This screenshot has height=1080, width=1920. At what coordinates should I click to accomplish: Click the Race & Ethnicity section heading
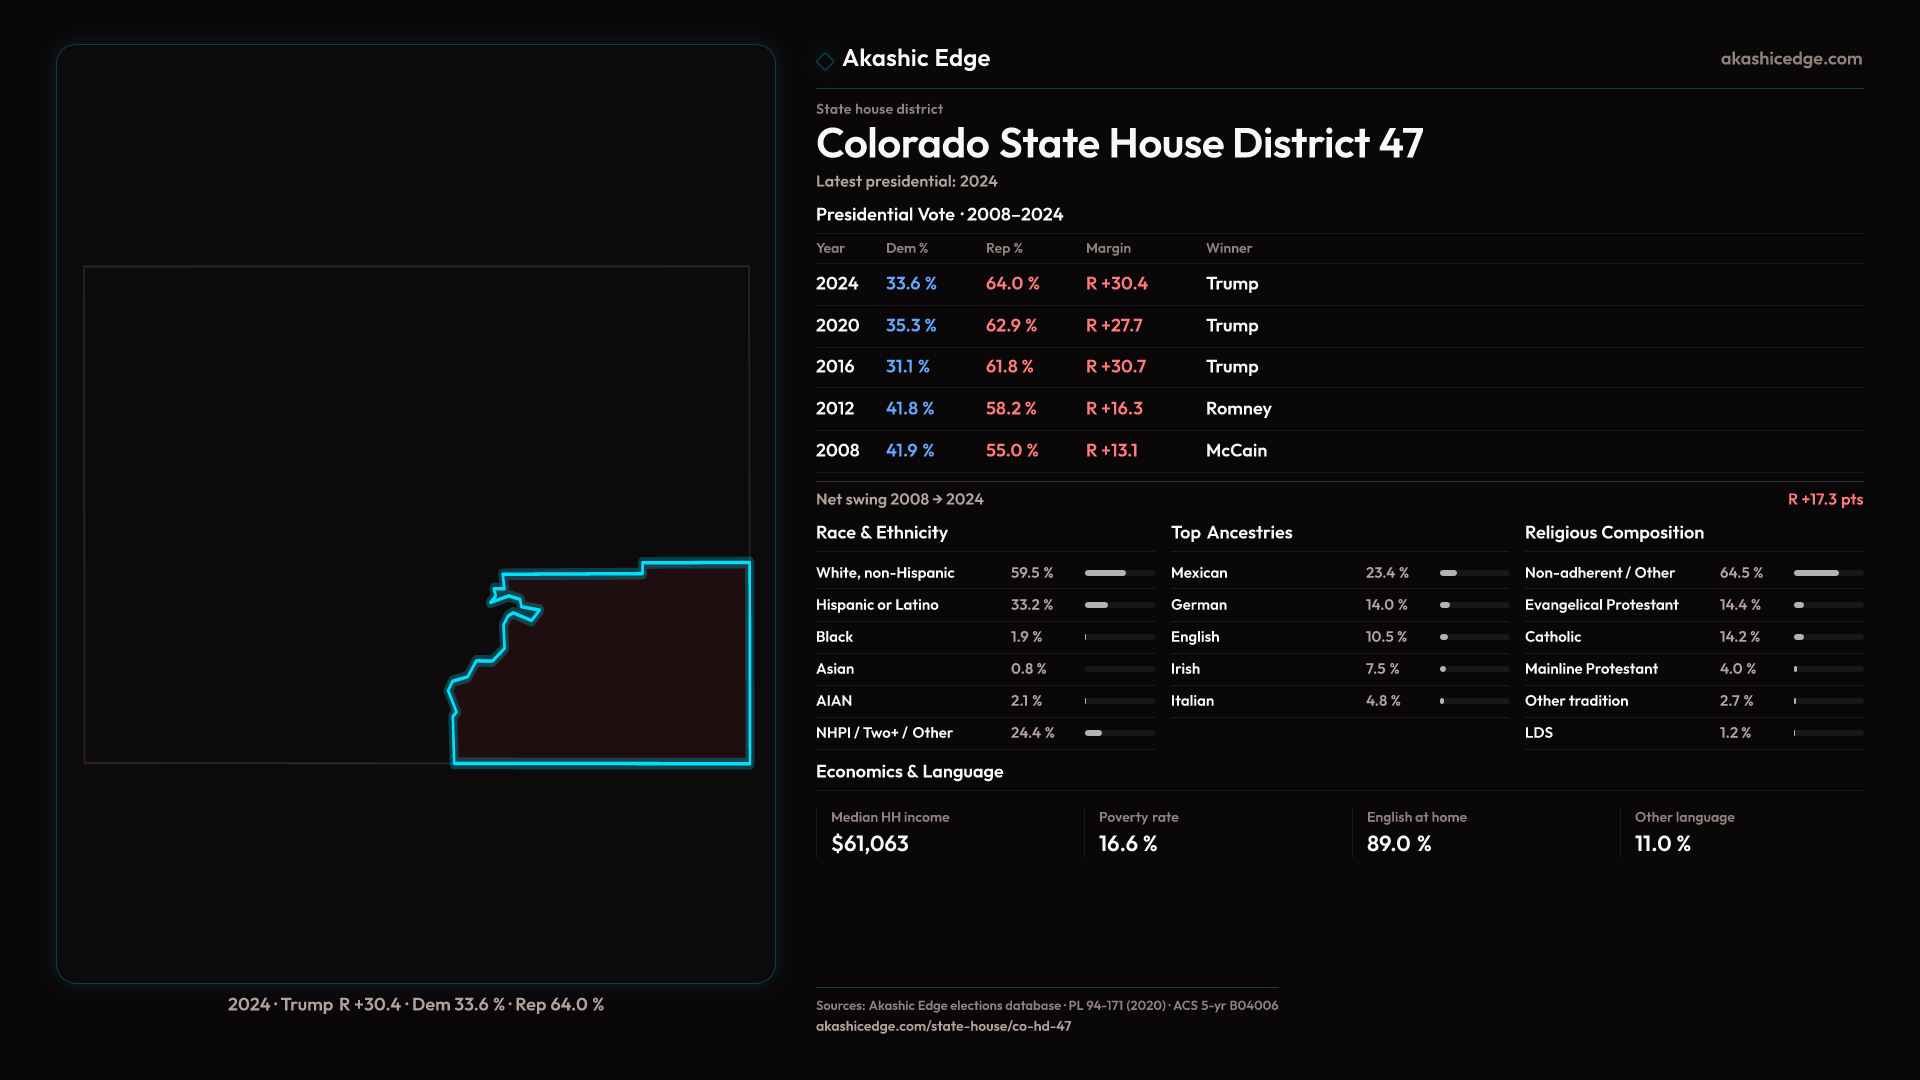(881, 533)
